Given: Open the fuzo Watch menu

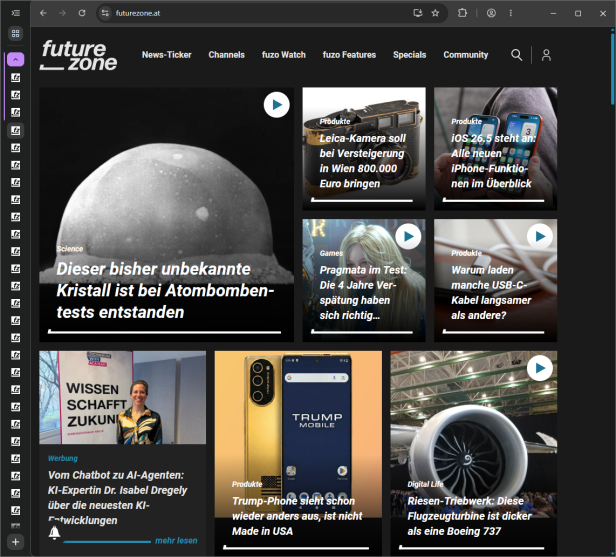Looking at the screenshot, I should (x=284, y=55).
